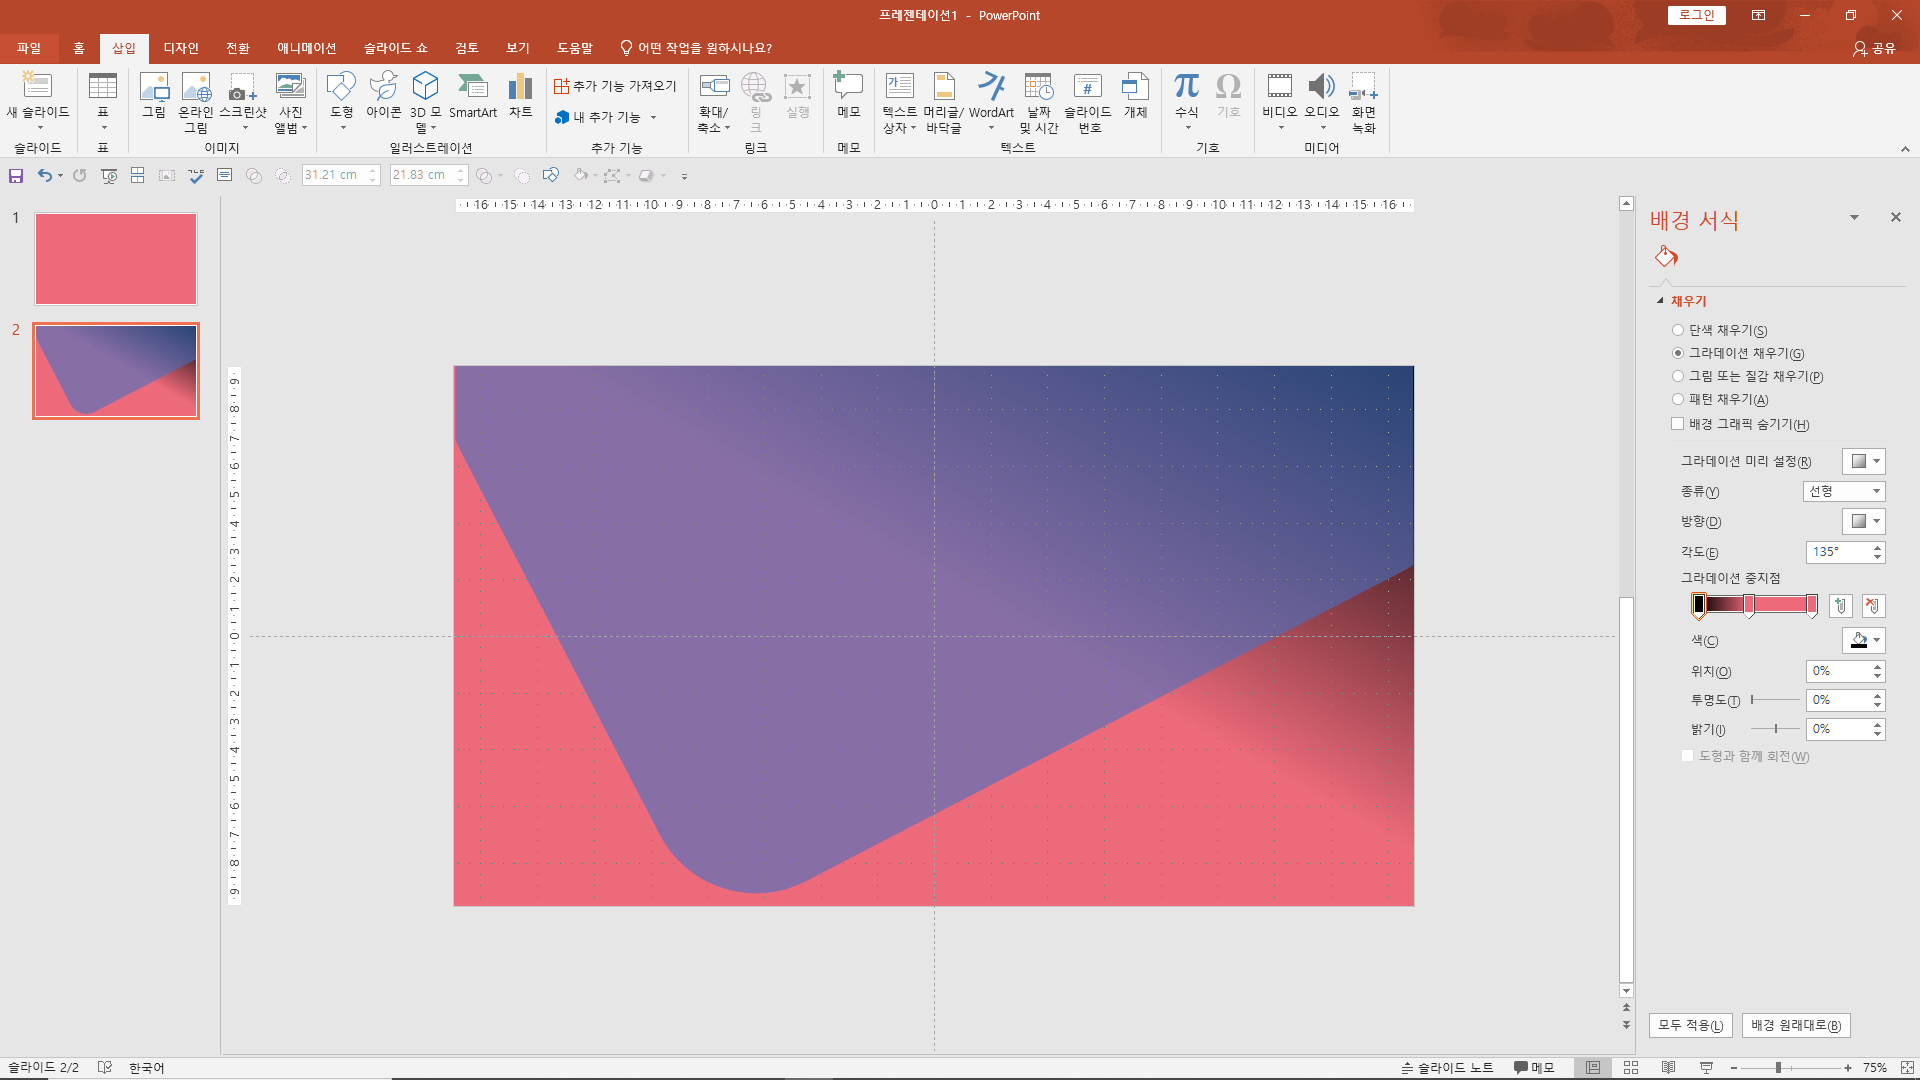Open the 애니메이션 ribbon tab

tap(306, 48)
